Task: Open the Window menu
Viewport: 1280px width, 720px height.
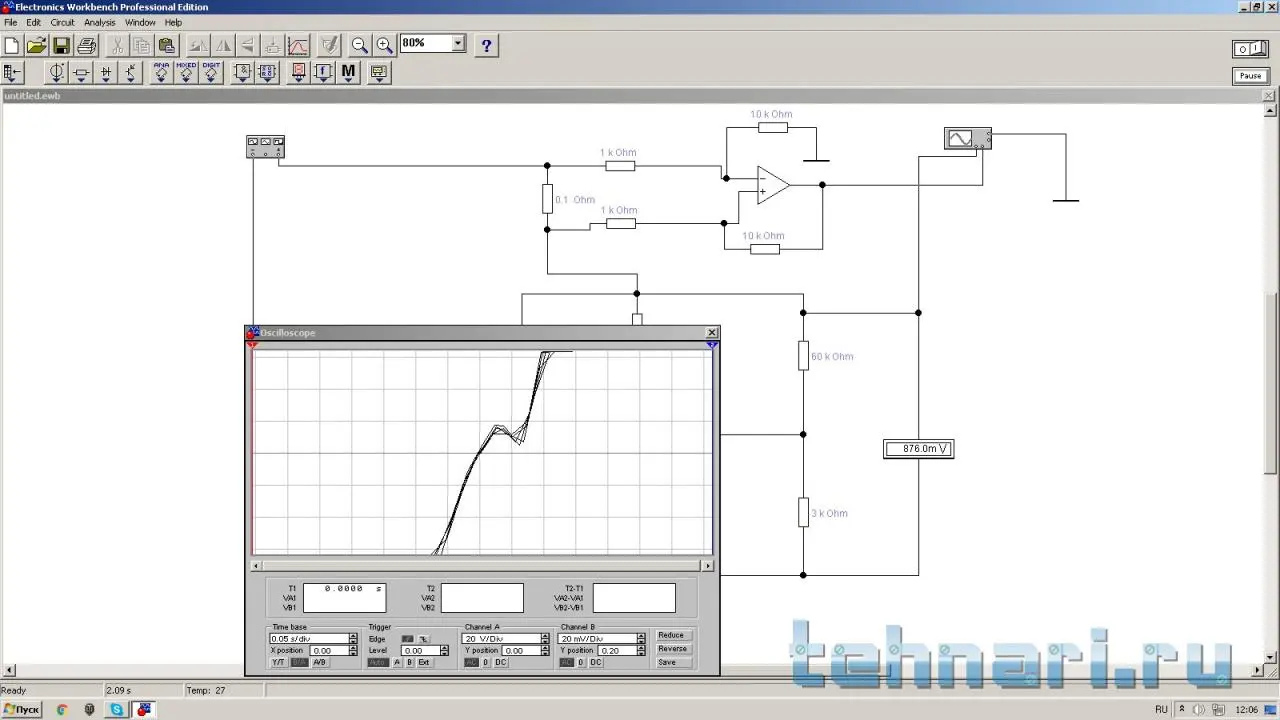Action: [140, 22]
